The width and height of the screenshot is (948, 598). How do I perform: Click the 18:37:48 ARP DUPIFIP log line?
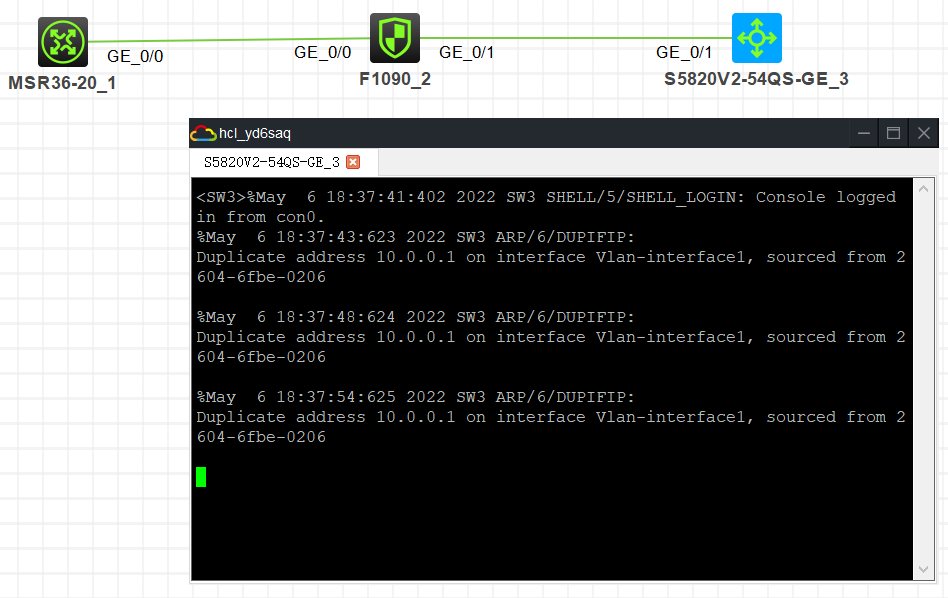point(416,317)
